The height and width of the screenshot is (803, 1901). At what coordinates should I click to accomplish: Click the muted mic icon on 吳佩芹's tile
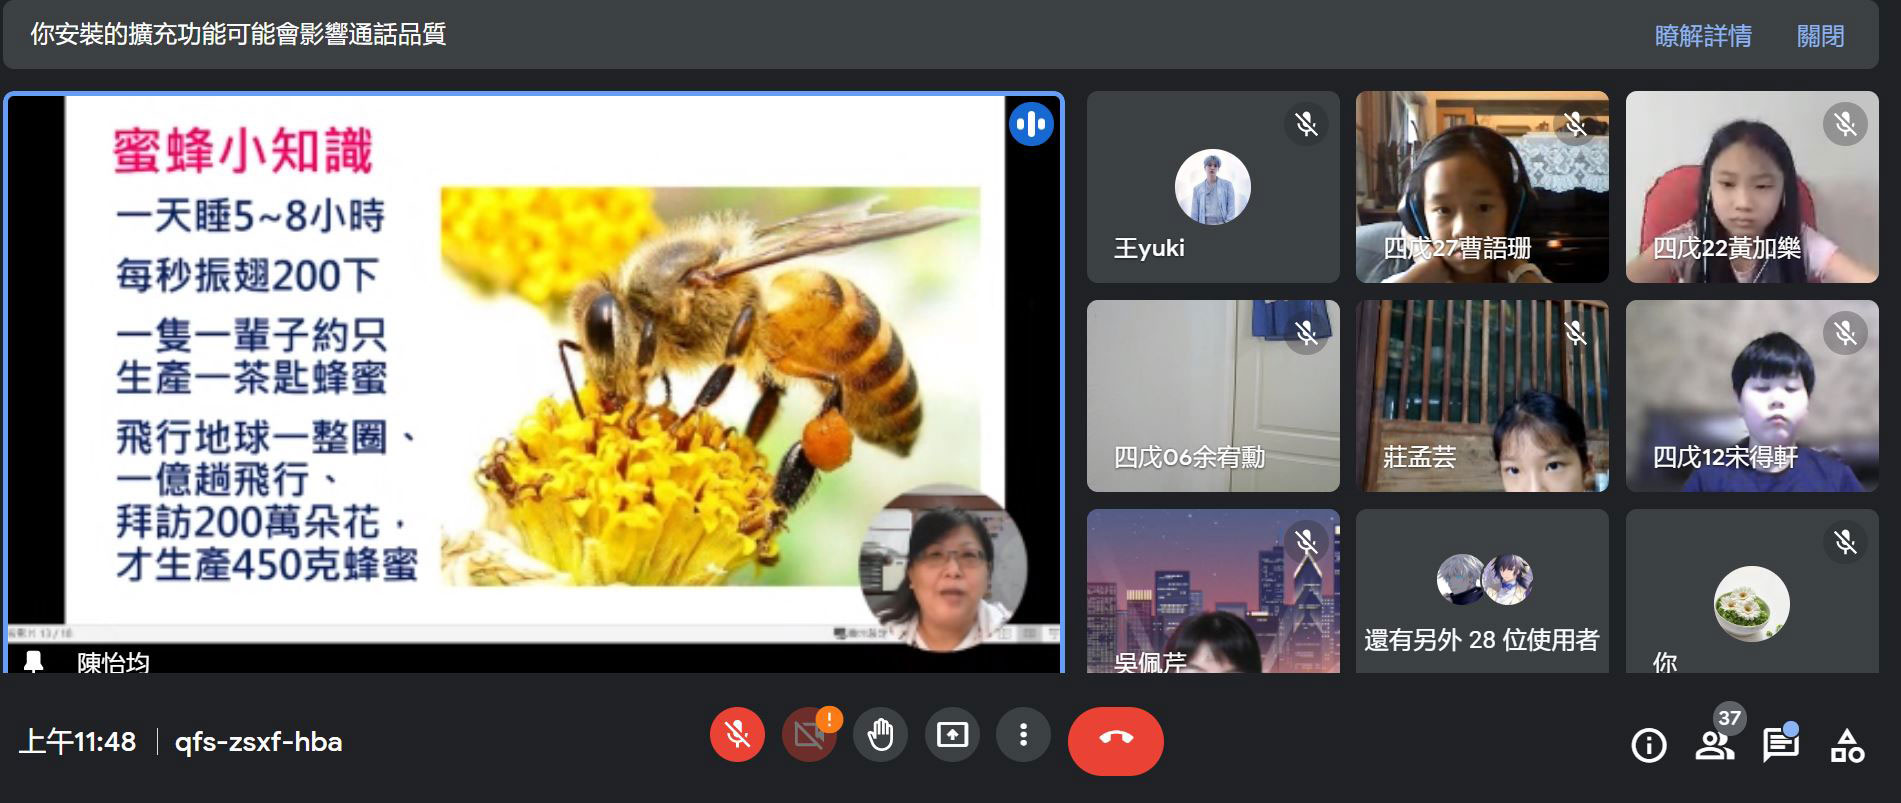(x=1306, y=542)
